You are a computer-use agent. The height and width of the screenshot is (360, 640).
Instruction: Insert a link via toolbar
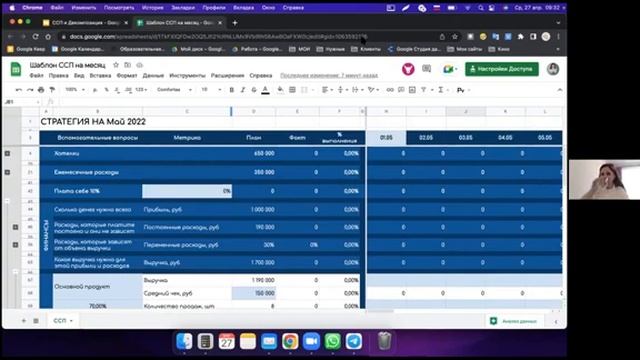coord(390,90)
